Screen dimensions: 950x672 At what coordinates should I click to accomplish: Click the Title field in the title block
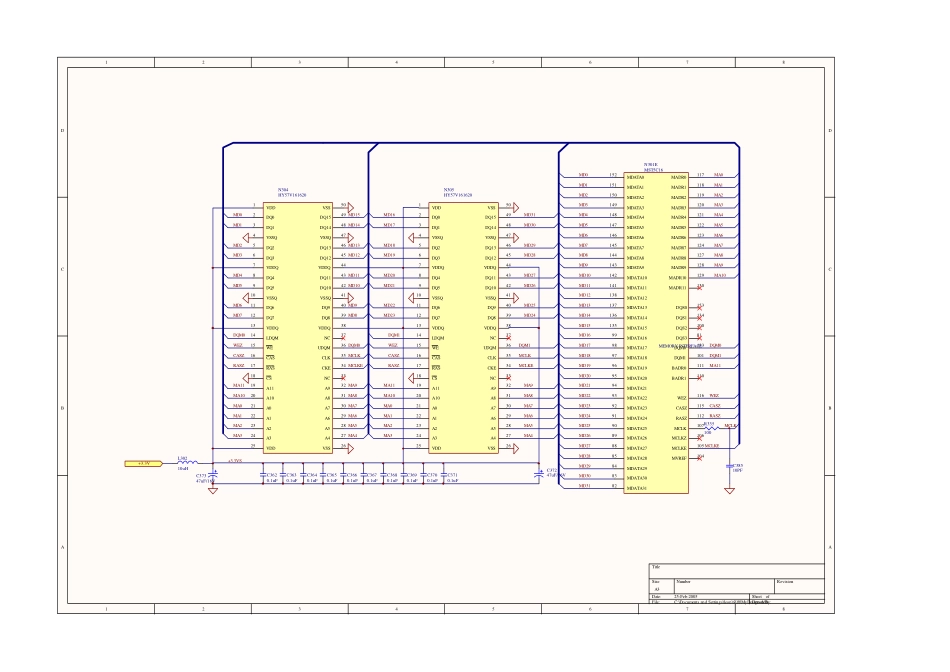[x=737, y=570]
